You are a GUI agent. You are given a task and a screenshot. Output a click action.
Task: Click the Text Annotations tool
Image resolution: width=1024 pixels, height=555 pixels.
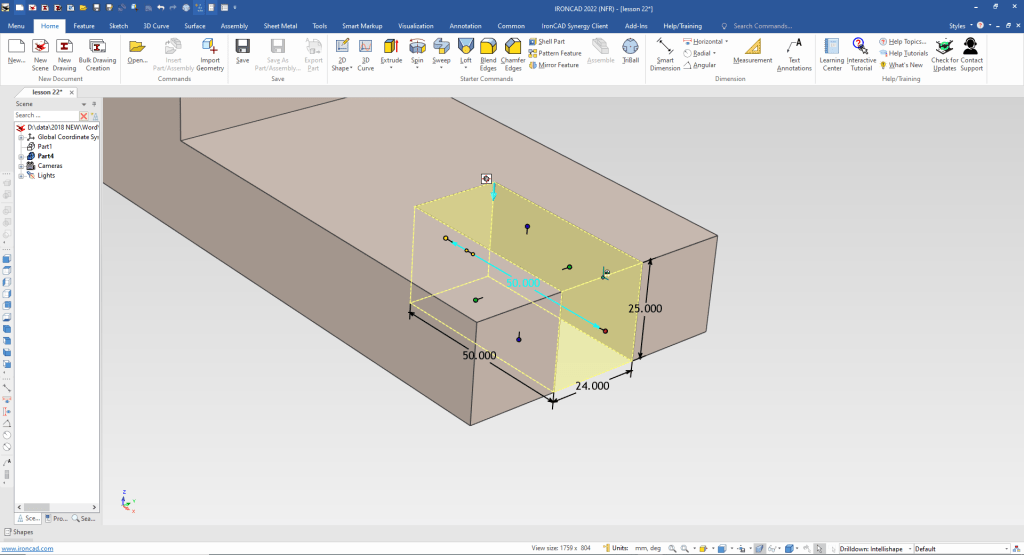point(794,50)
